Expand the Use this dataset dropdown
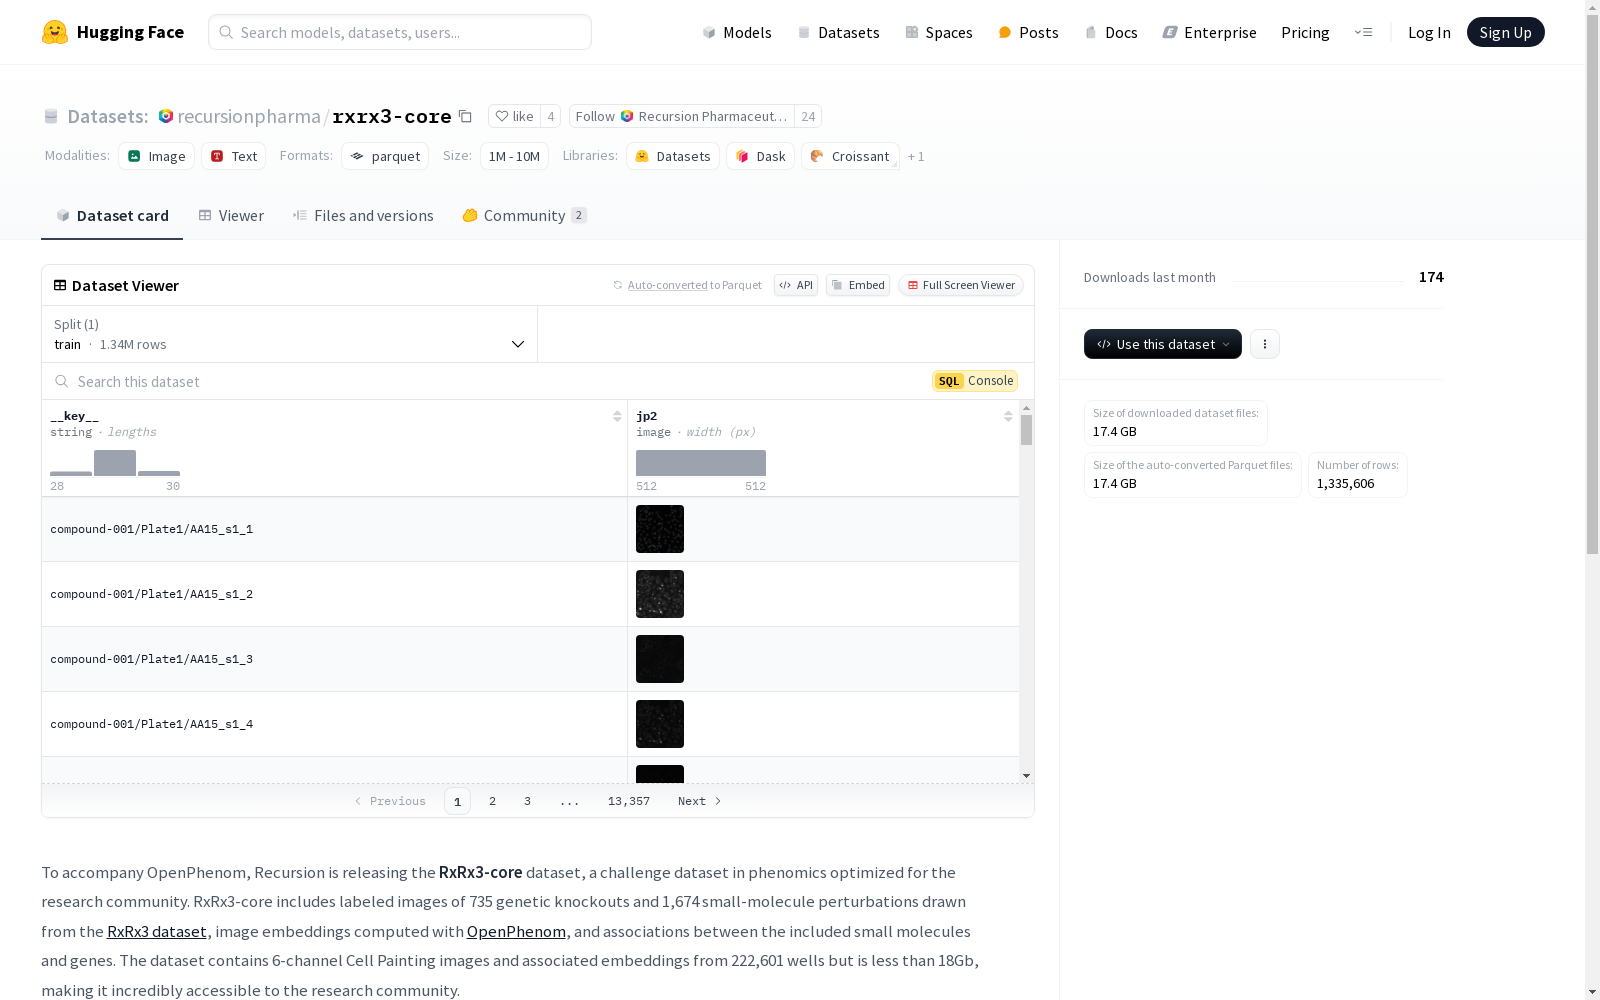 pyautogui.click(x=1162, y=344)
